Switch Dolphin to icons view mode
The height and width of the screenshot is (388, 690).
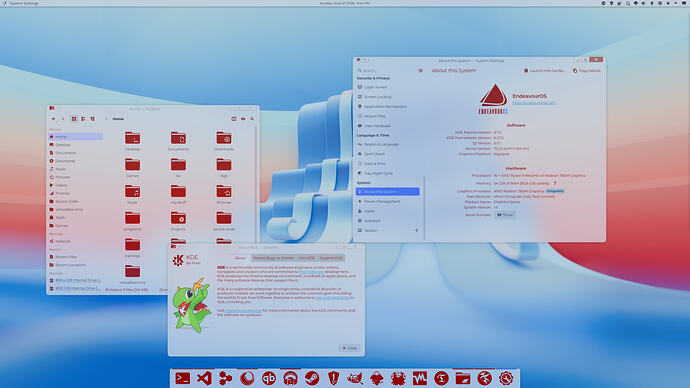[x=74, y=119]
